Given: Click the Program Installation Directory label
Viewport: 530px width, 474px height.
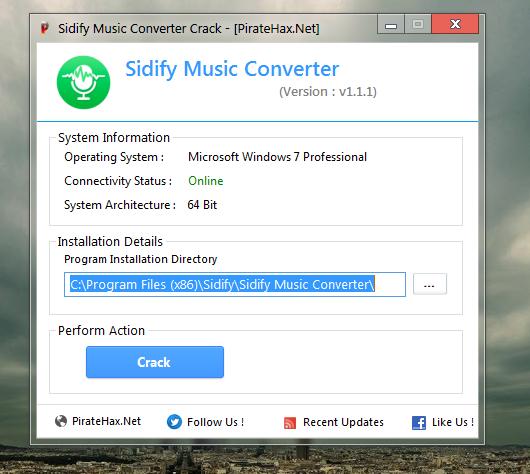Looking at the screenshot, I should pyautogui.click(x=141, y=259).
